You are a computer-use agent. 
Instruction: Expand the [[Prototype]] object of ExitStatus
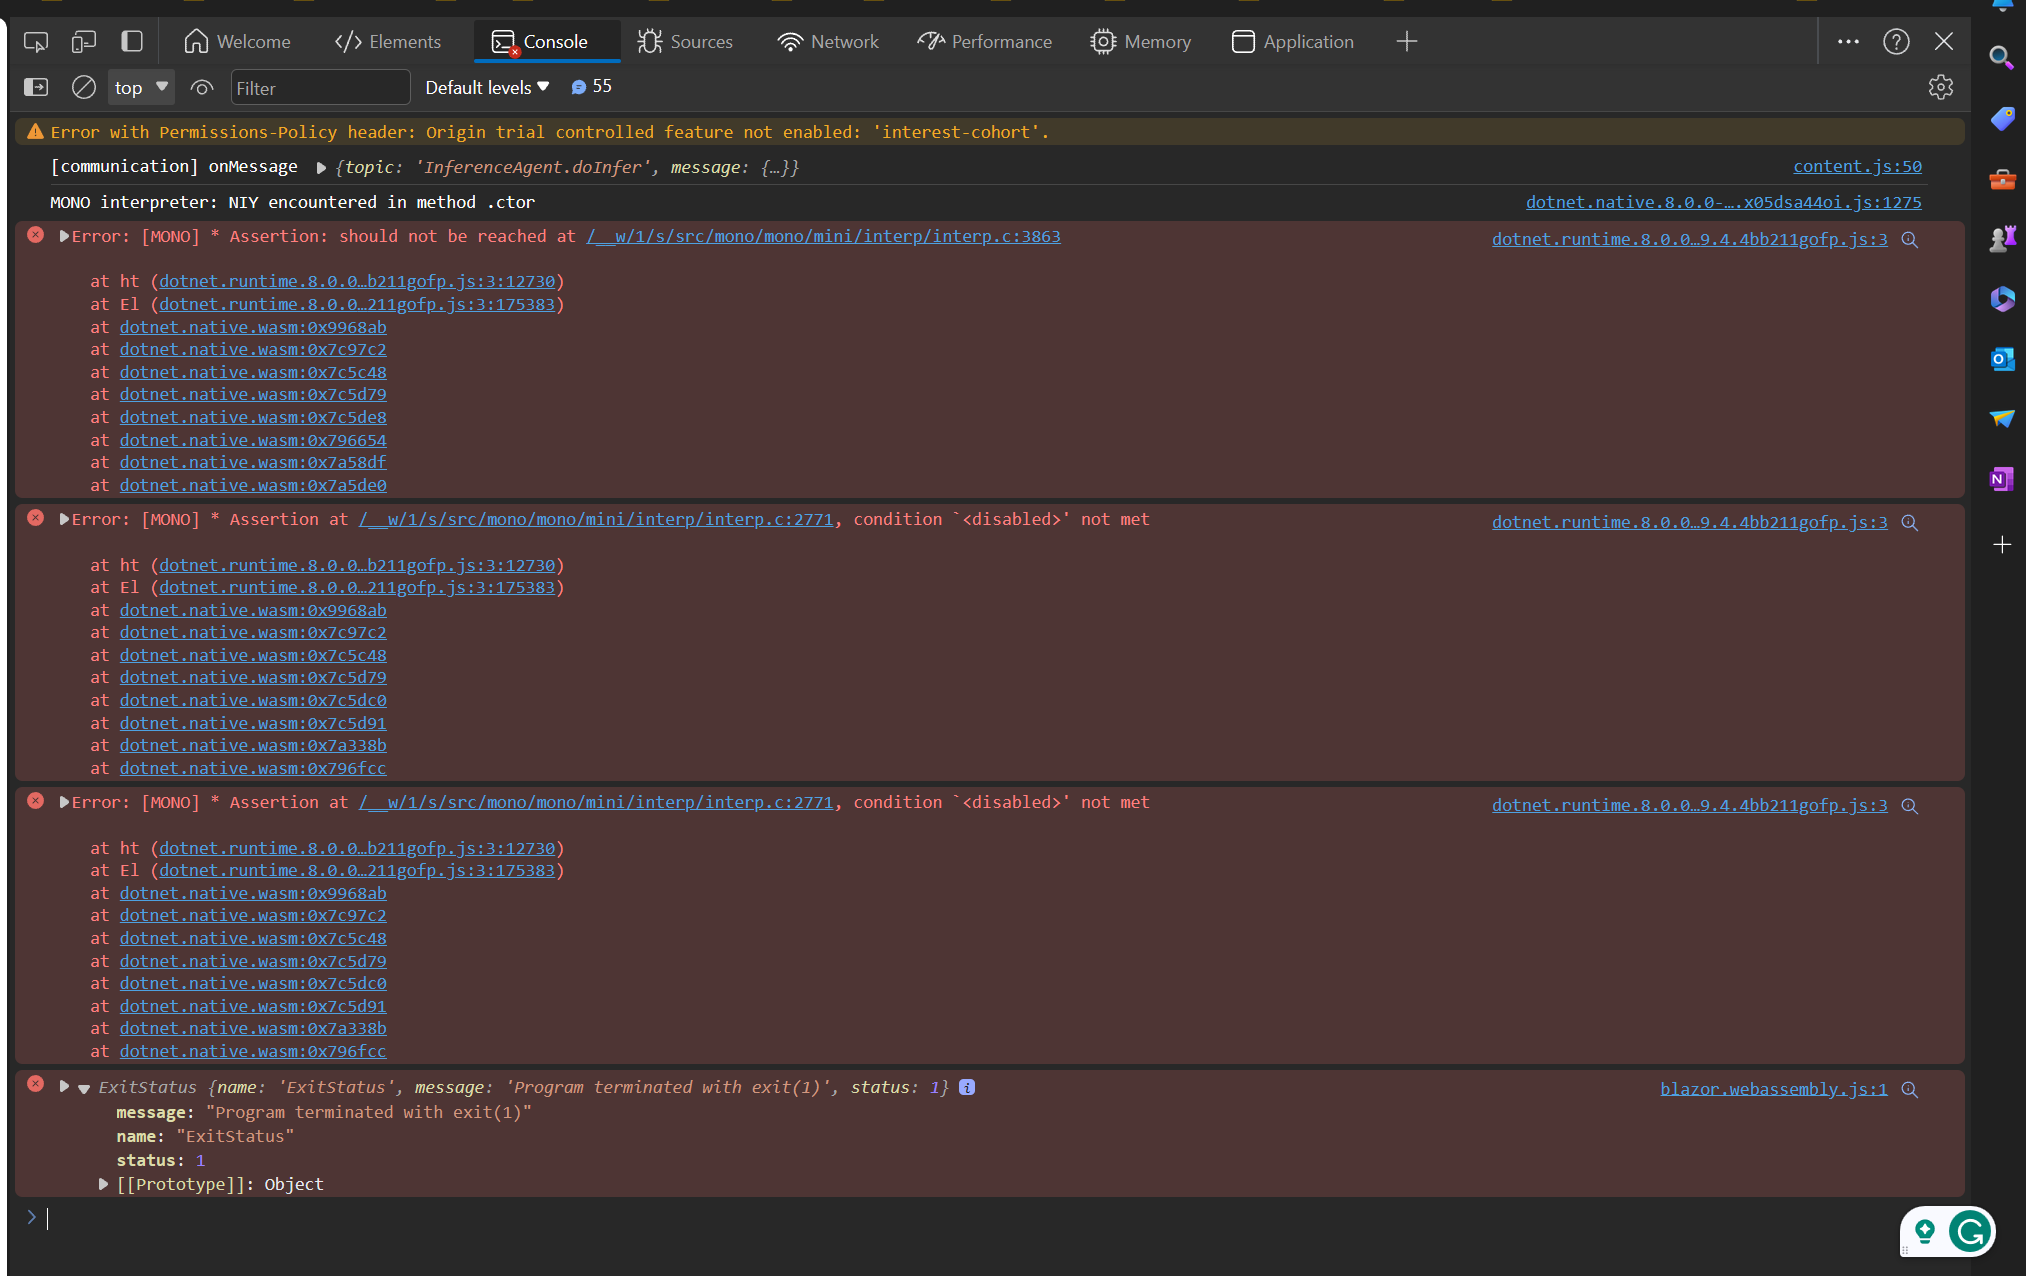pos(103,1184)
